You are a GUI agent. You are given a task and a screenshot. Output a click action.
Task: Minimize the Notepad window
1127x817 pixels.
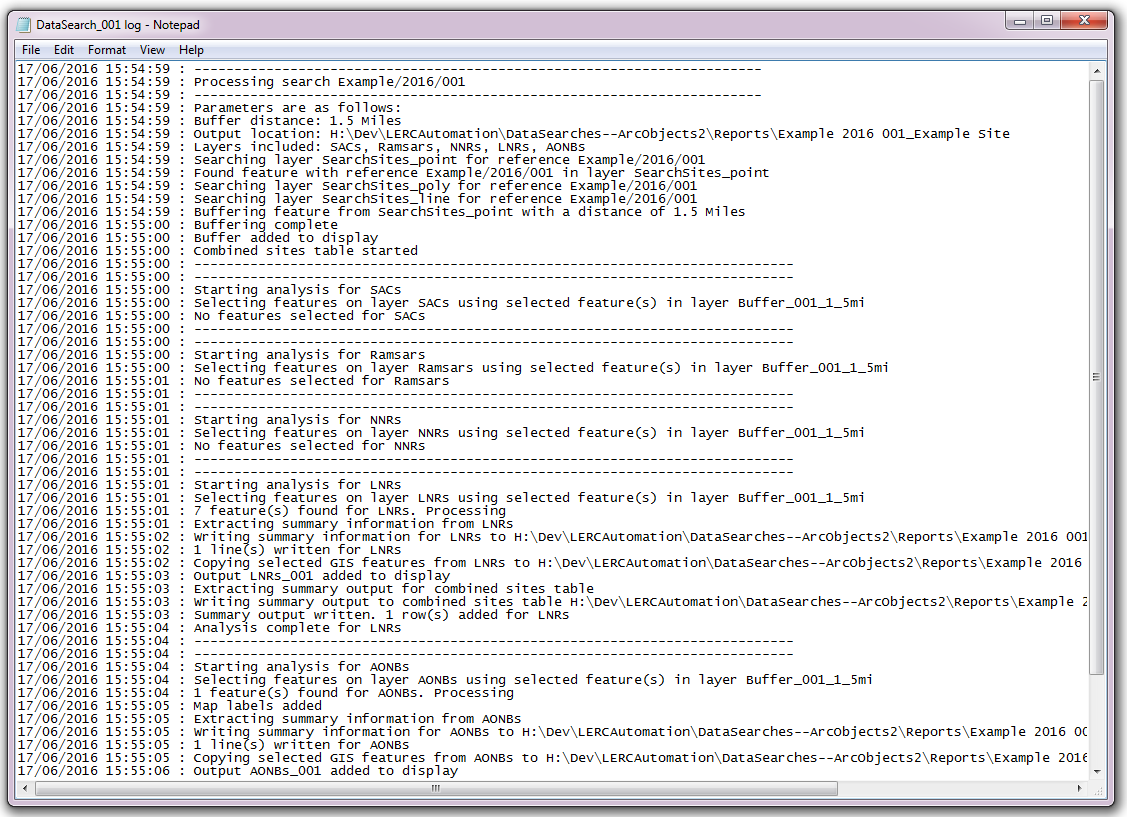click(1019, 21)
